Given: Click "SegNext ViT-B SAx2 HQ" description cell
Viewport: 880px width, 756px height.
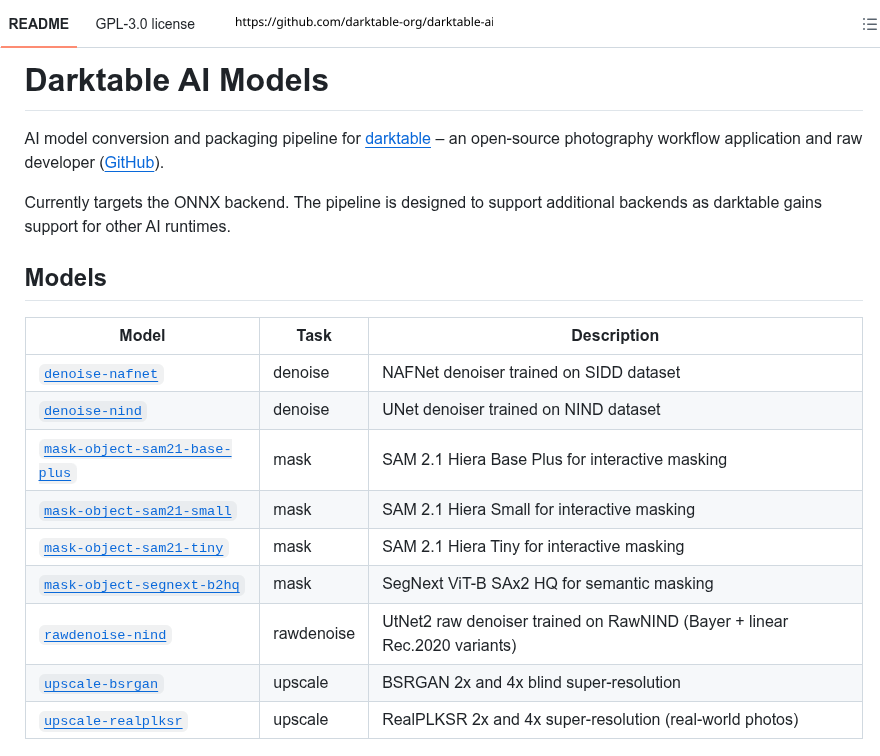Looking at the screenshot, I should [615, 584].
